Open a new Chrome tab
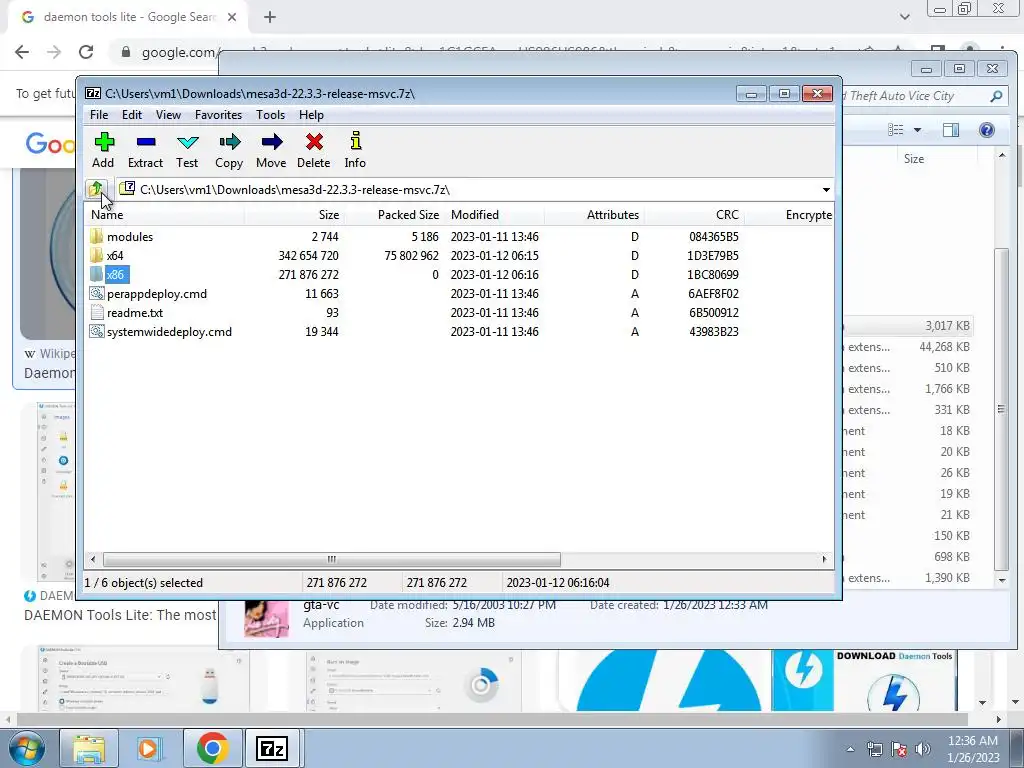Image resolution: width=1024 pixels, height=768 pixels. [270, 18]
